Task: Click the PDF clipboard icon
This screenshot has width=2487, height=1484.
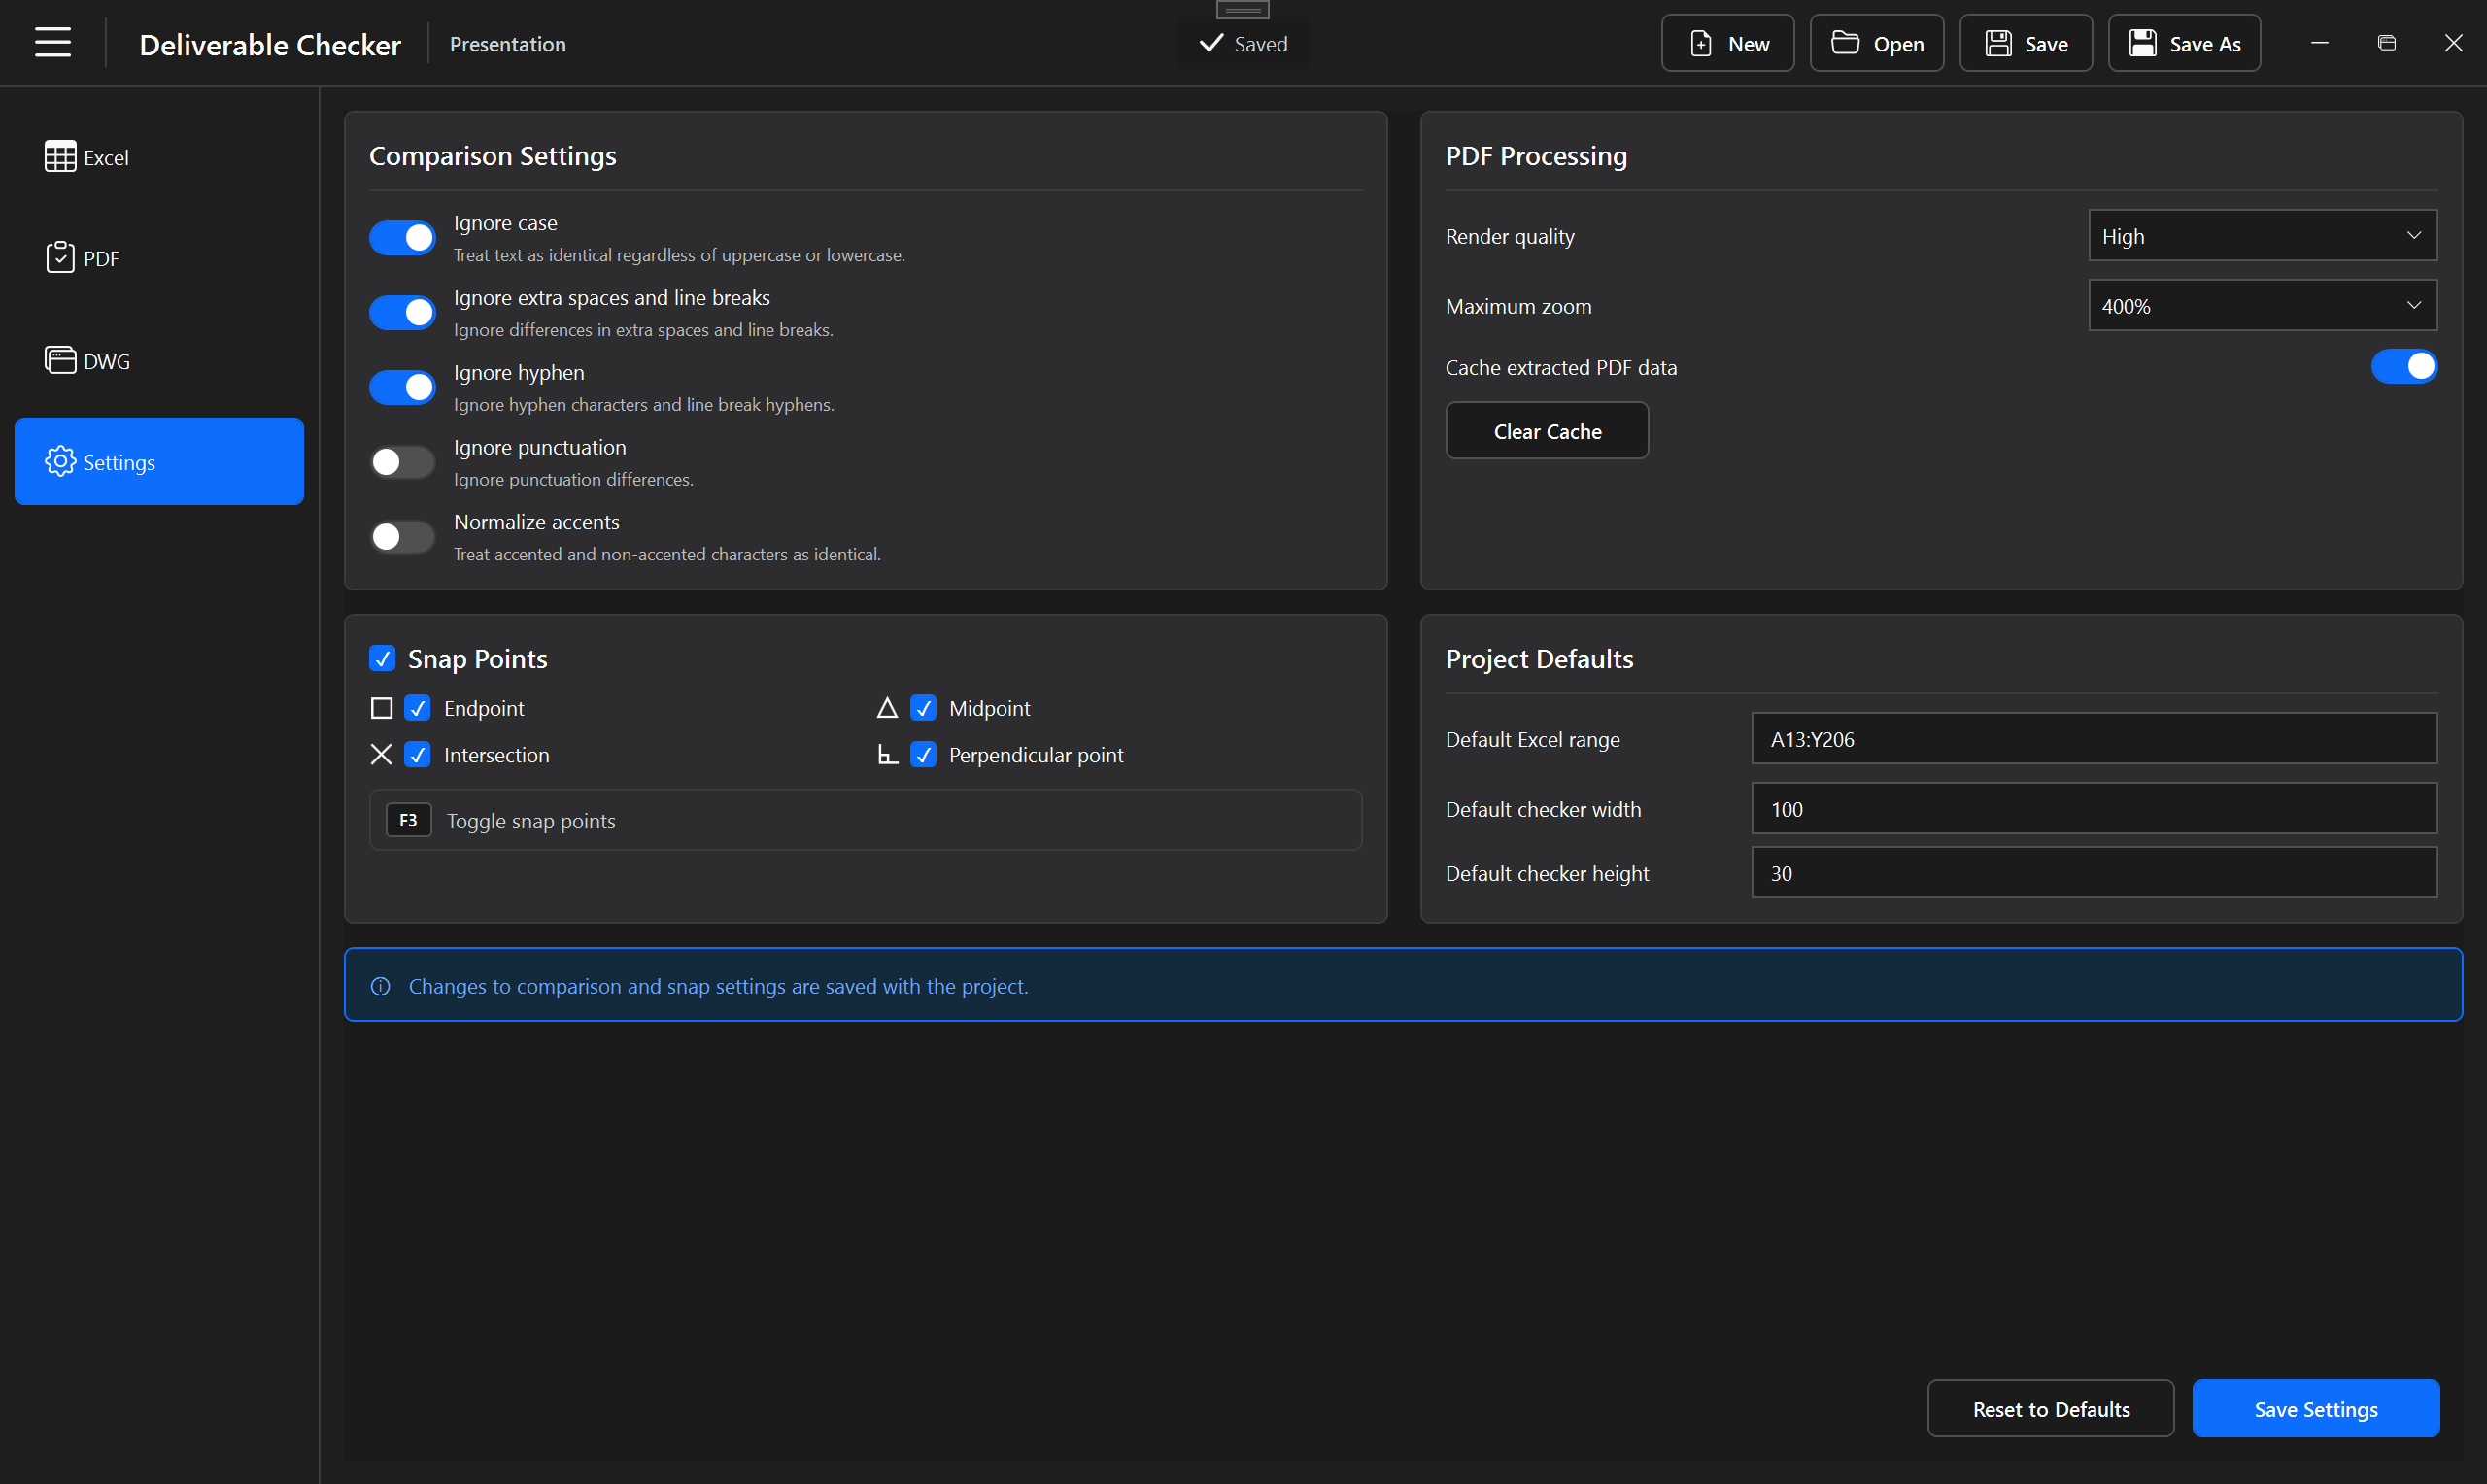Action: click(60, 258)
